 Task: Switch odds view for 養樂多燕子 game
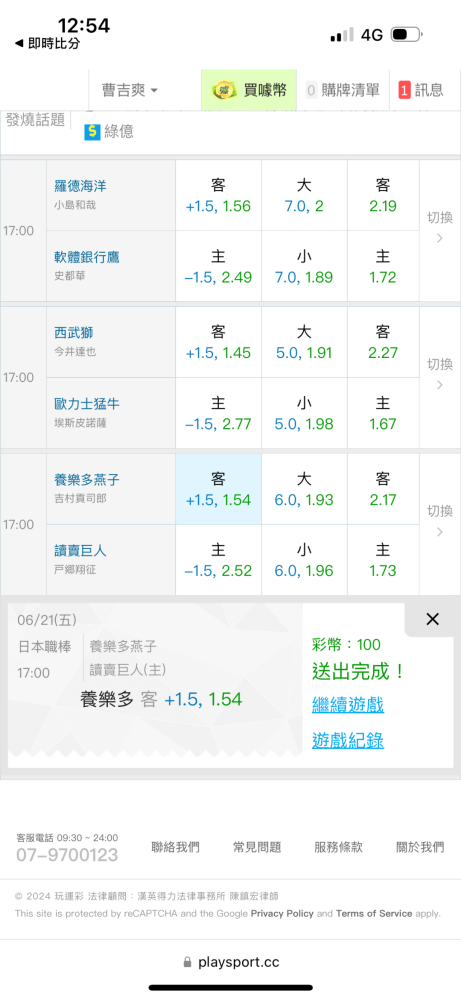(x=440, y=520)
